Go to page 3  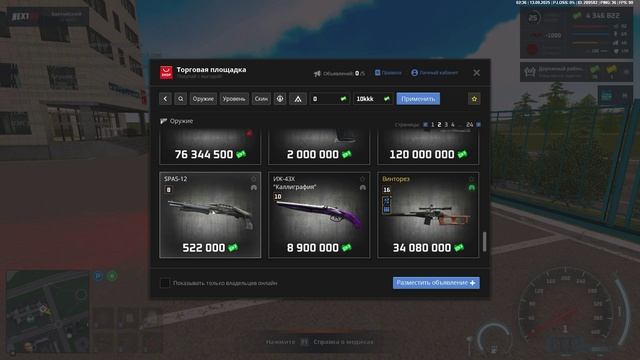click(x=446, y=124)
